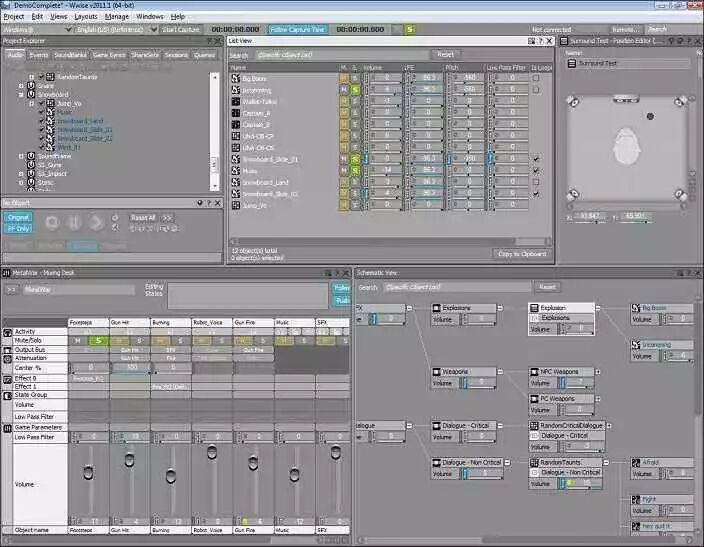Toggle Is Looping checkbox for Big Boom
This screenshot has width=704, height=547.
point(536,78)
